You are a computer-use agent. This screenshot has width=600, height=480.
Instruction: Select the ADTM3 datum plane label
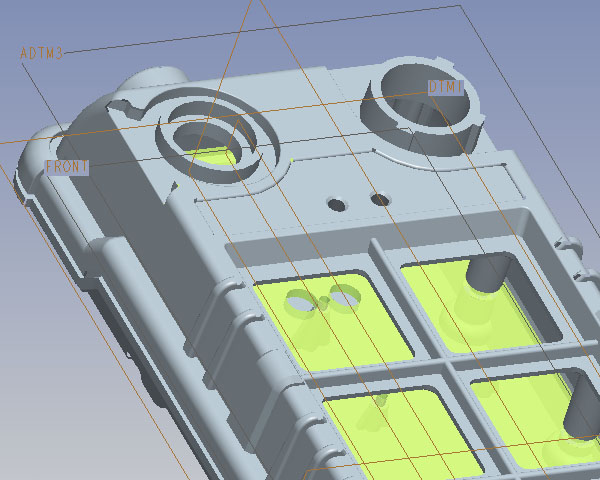[41, 53]
